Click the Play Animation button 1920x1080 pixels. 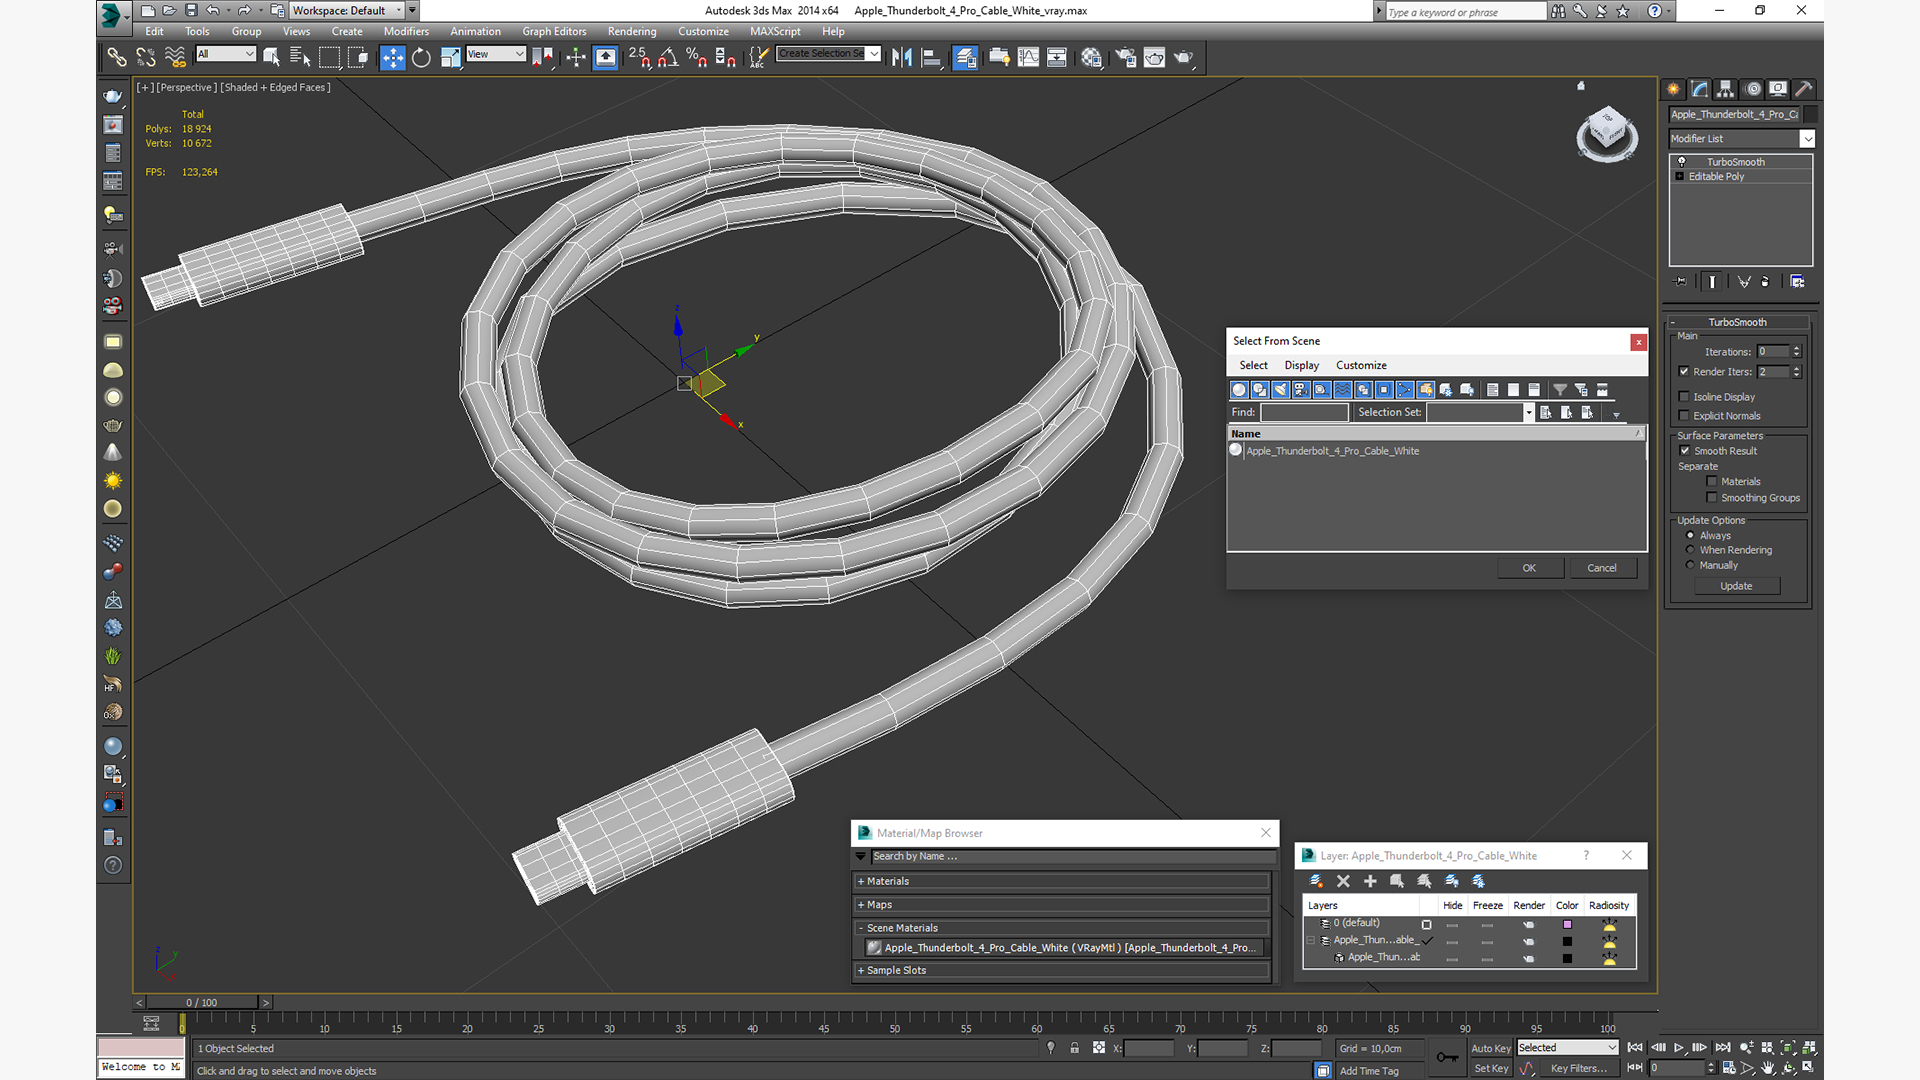1679,1048
